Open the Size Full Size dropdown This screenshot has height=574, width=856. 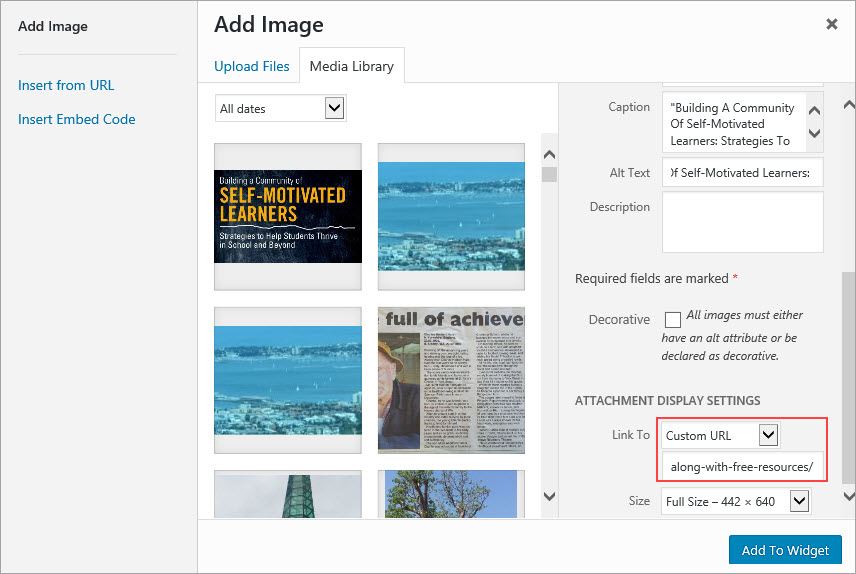coord(736,501)
